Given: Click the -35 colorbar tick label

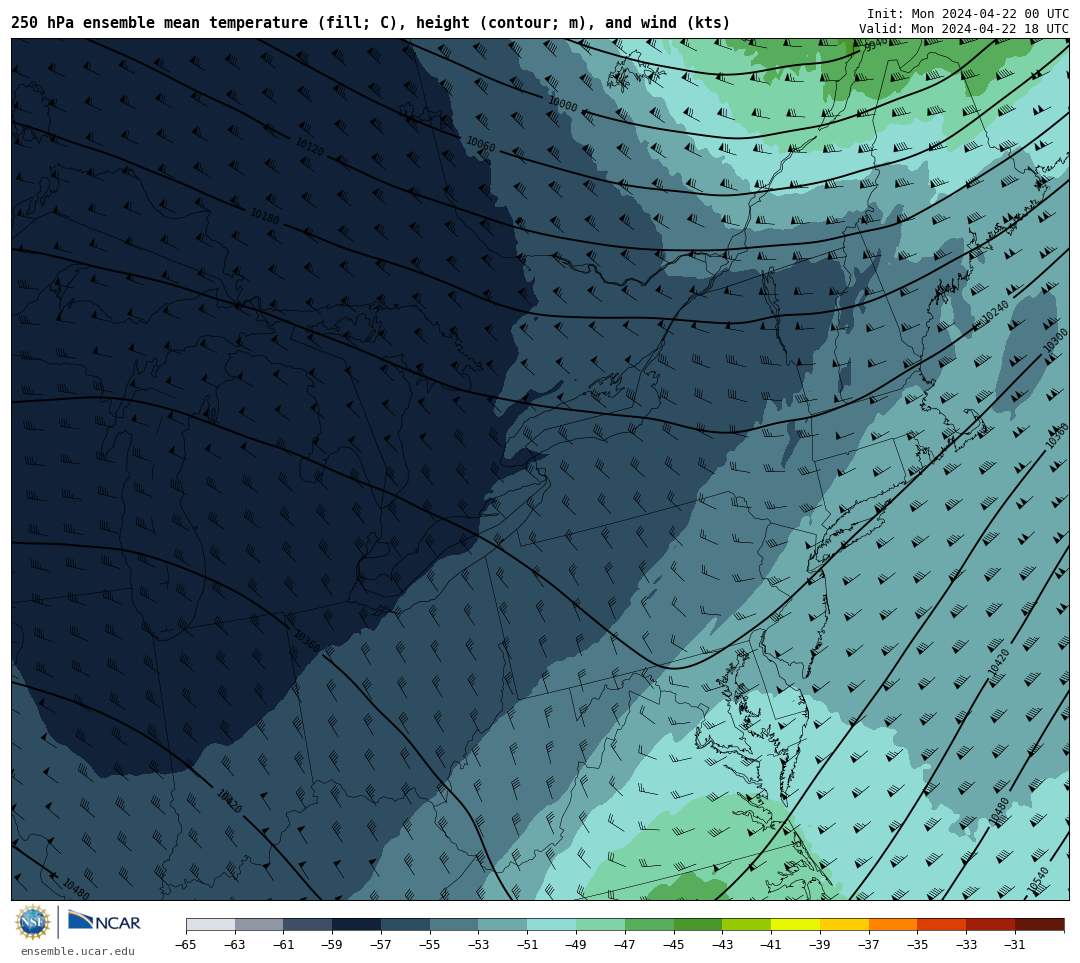Looking at the screenshot, I should tap(917, 944).
